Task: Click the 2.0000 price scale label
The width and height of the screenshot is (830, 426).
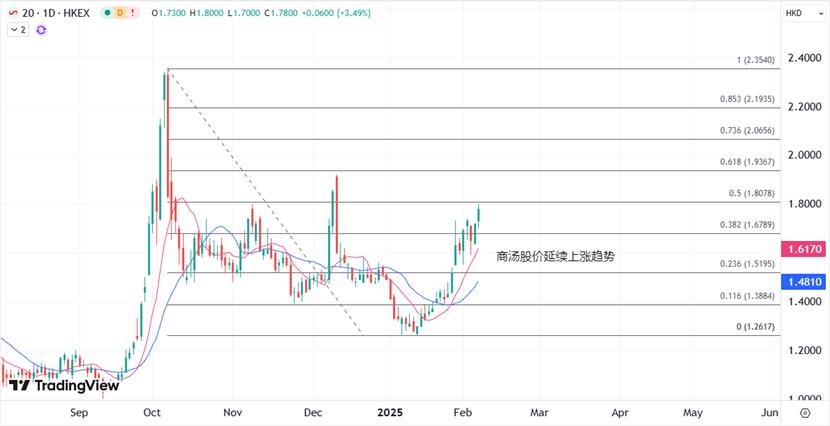Action: [804, 155]
